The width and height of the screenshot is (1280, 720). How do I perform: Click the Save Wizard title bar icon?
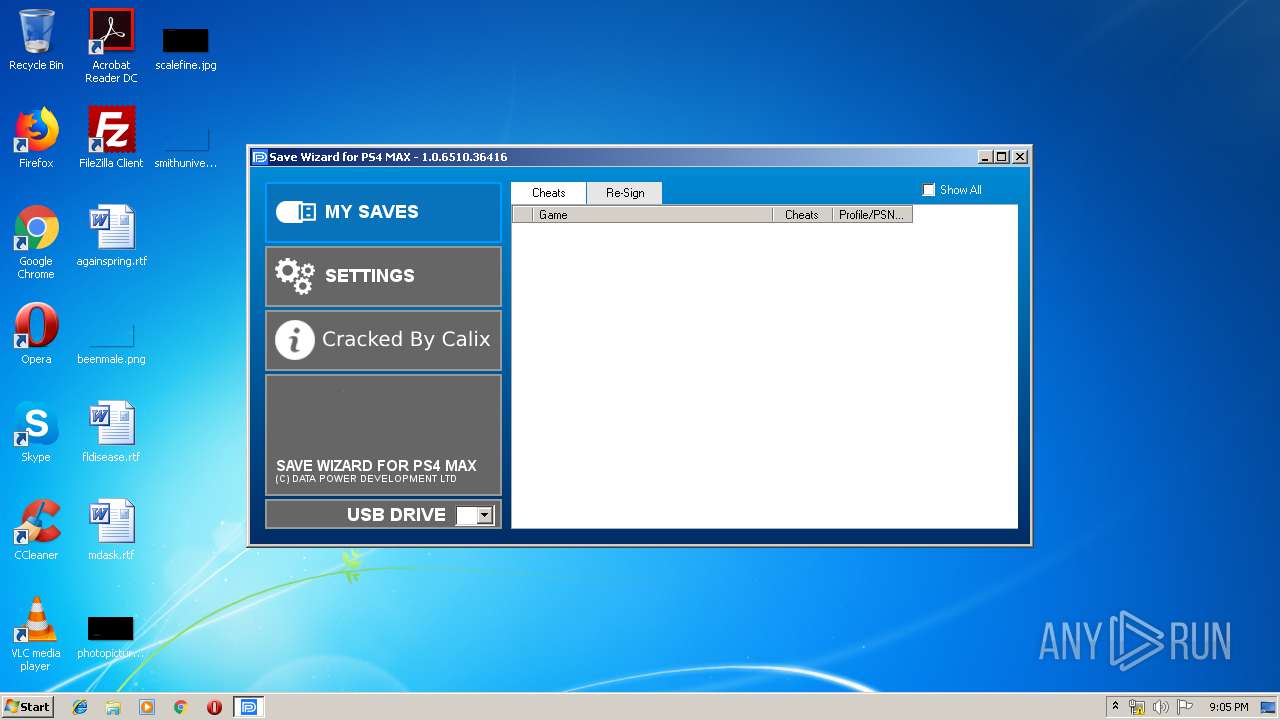[x=260, y=157]
